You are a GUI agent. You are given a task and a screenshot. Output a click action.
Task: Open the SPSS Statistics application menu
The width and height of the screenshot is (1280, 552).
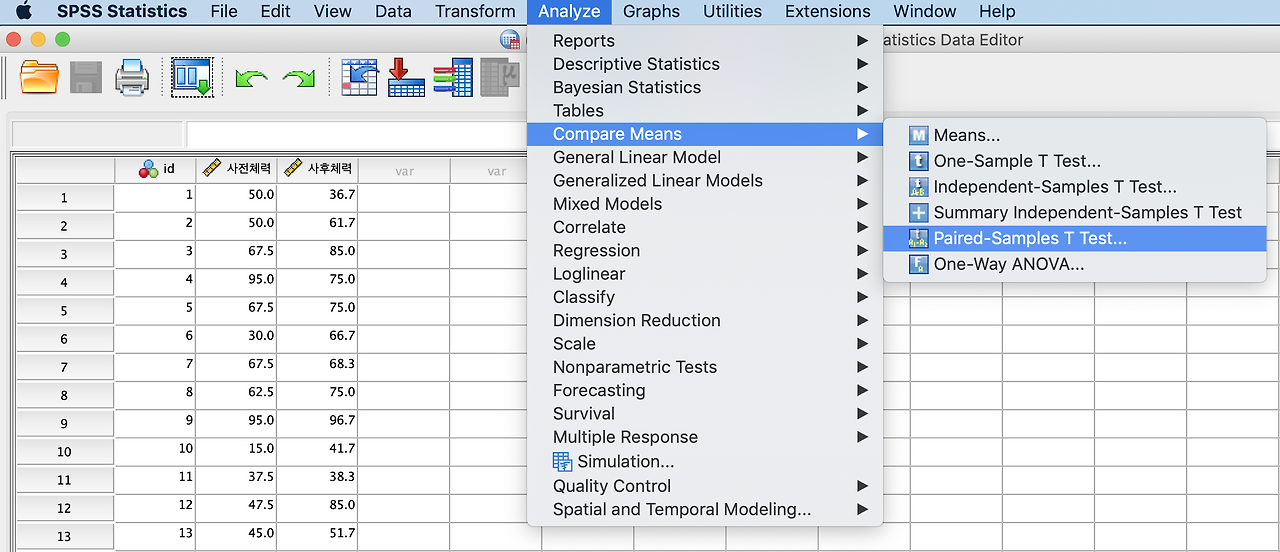pyautogui.click(x=122, y=12)
